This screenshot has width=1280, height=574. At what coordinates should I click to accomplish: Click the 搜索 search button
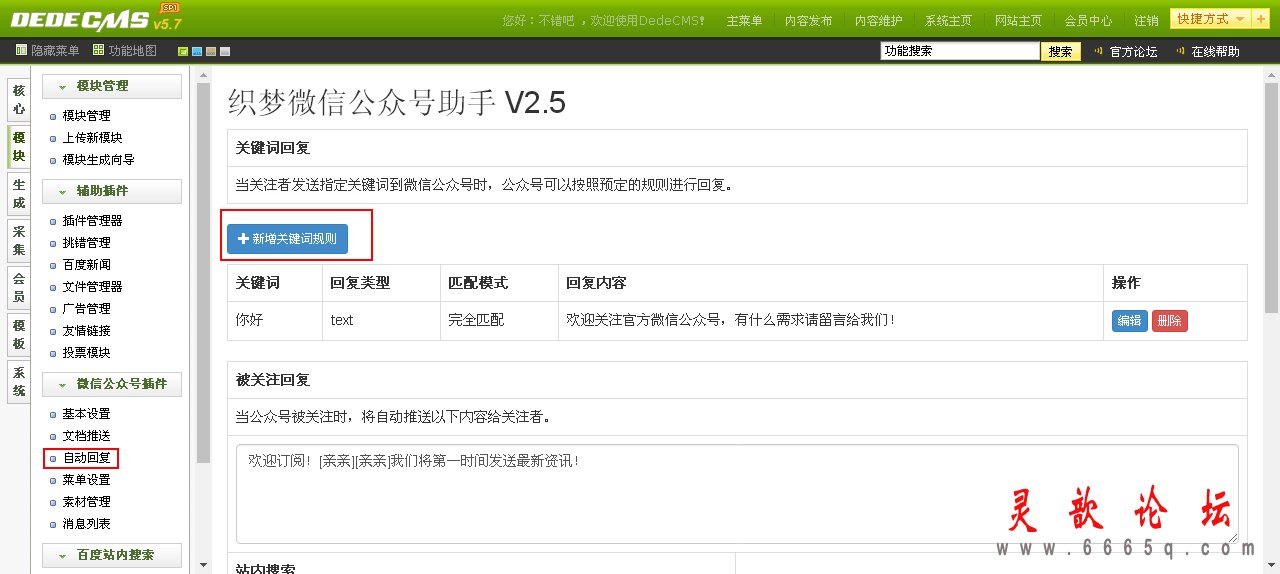pos(1061,52)
